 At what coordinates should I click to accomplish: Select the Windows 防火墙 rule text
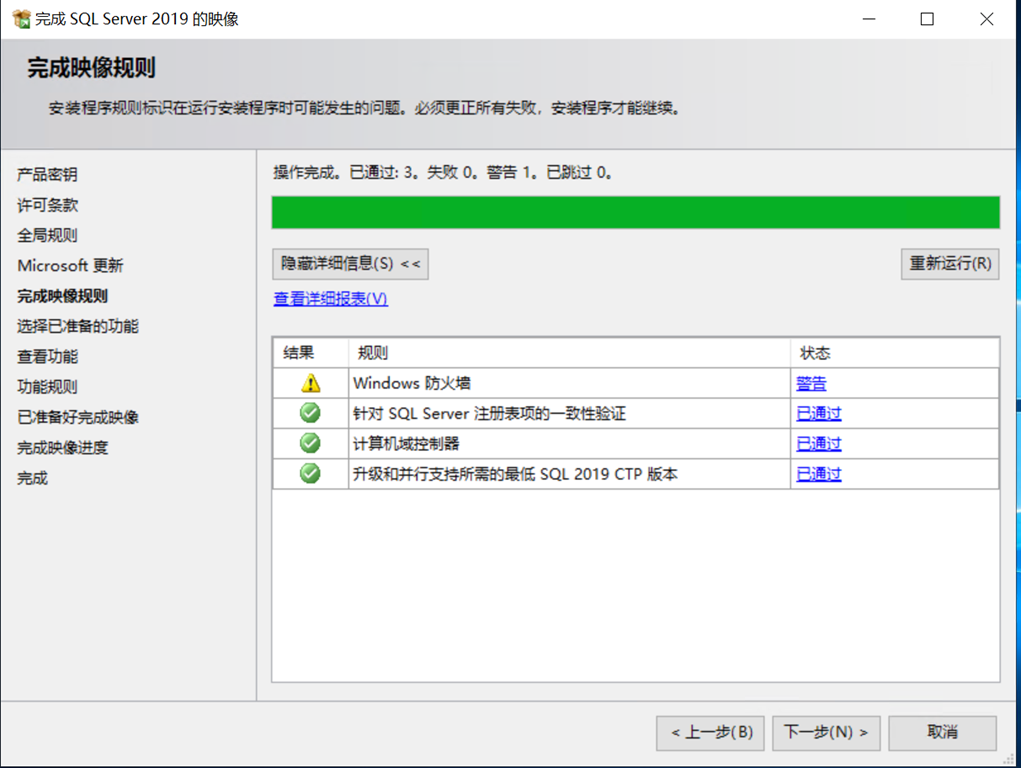tap(412, 383)
